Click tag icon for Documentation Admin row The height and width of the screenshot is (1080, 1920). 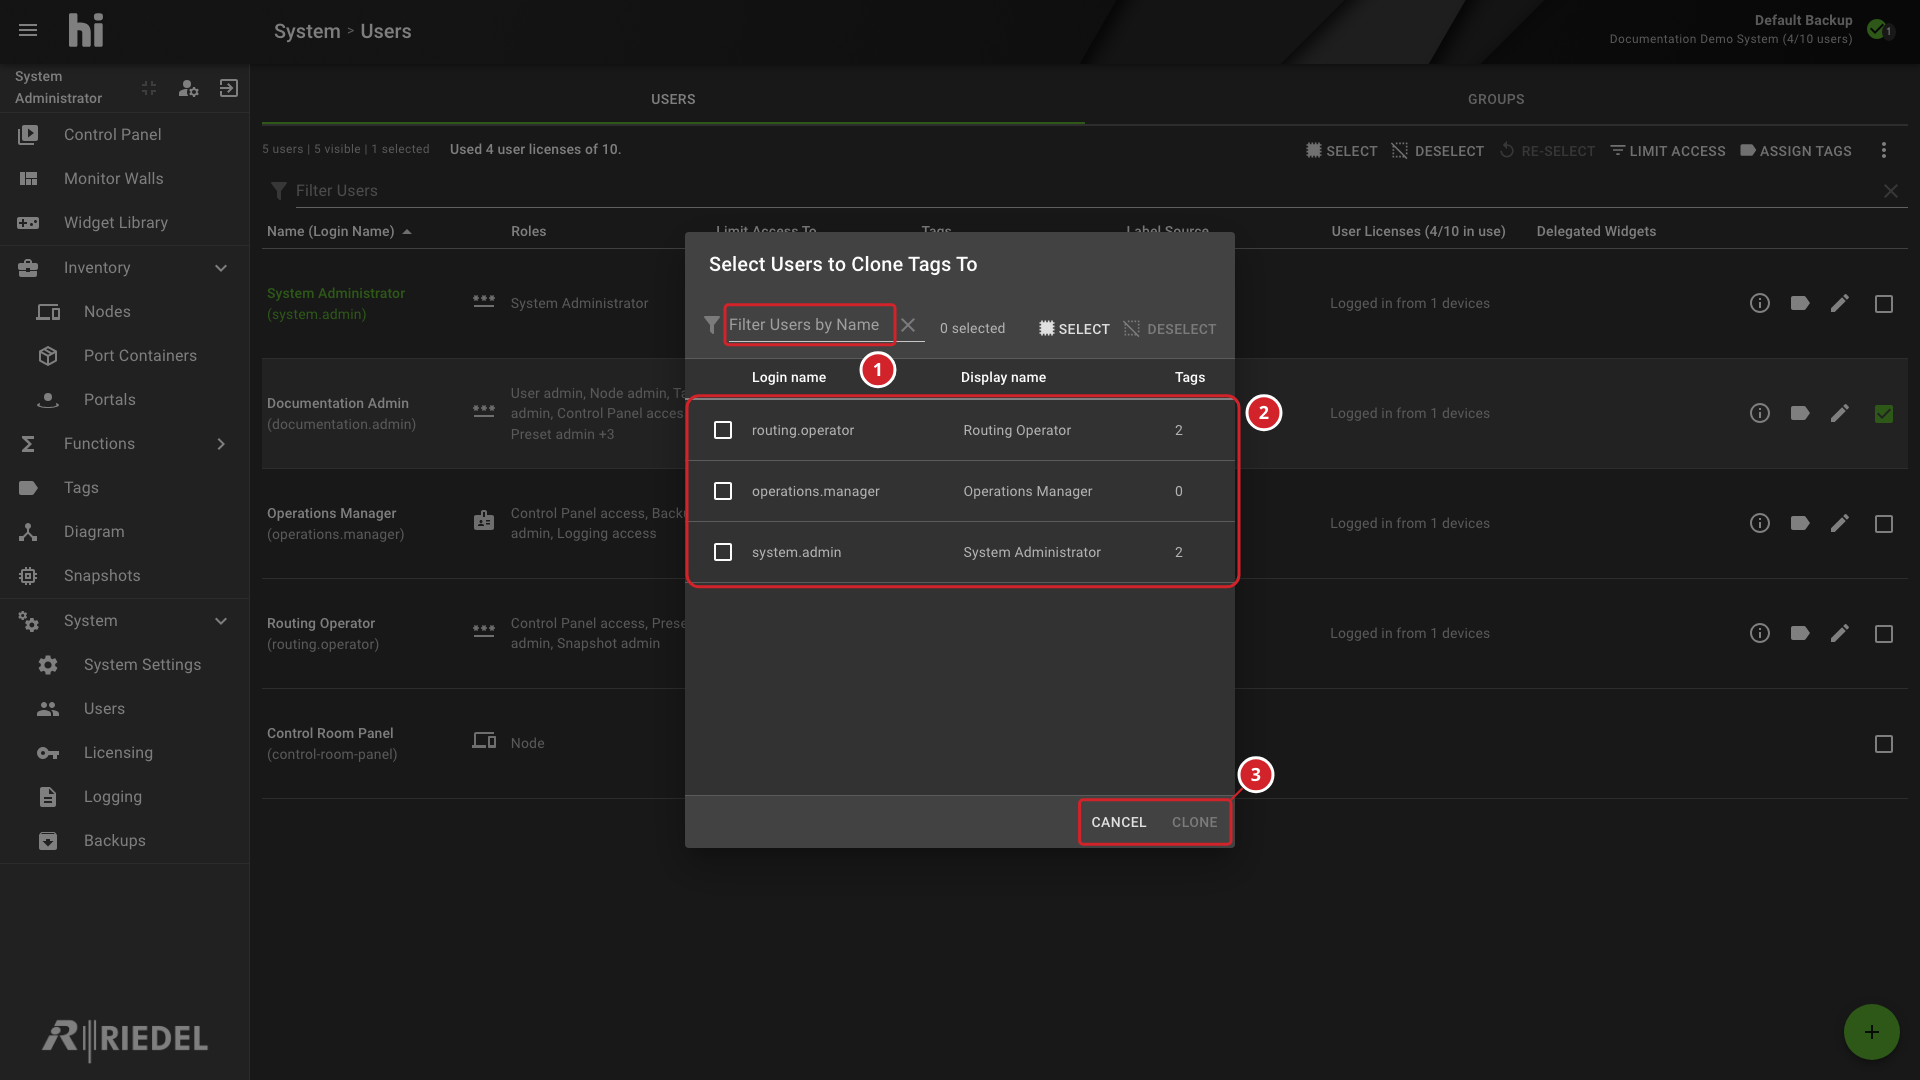point(1800,413)
